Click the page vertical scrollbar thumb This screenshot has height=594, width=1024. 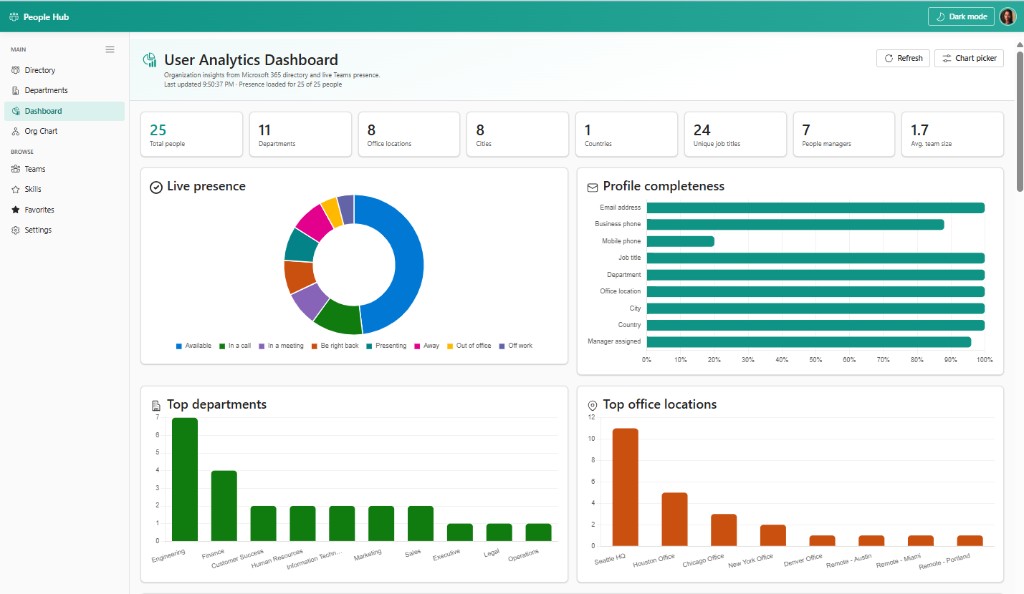coord(1019,119)
